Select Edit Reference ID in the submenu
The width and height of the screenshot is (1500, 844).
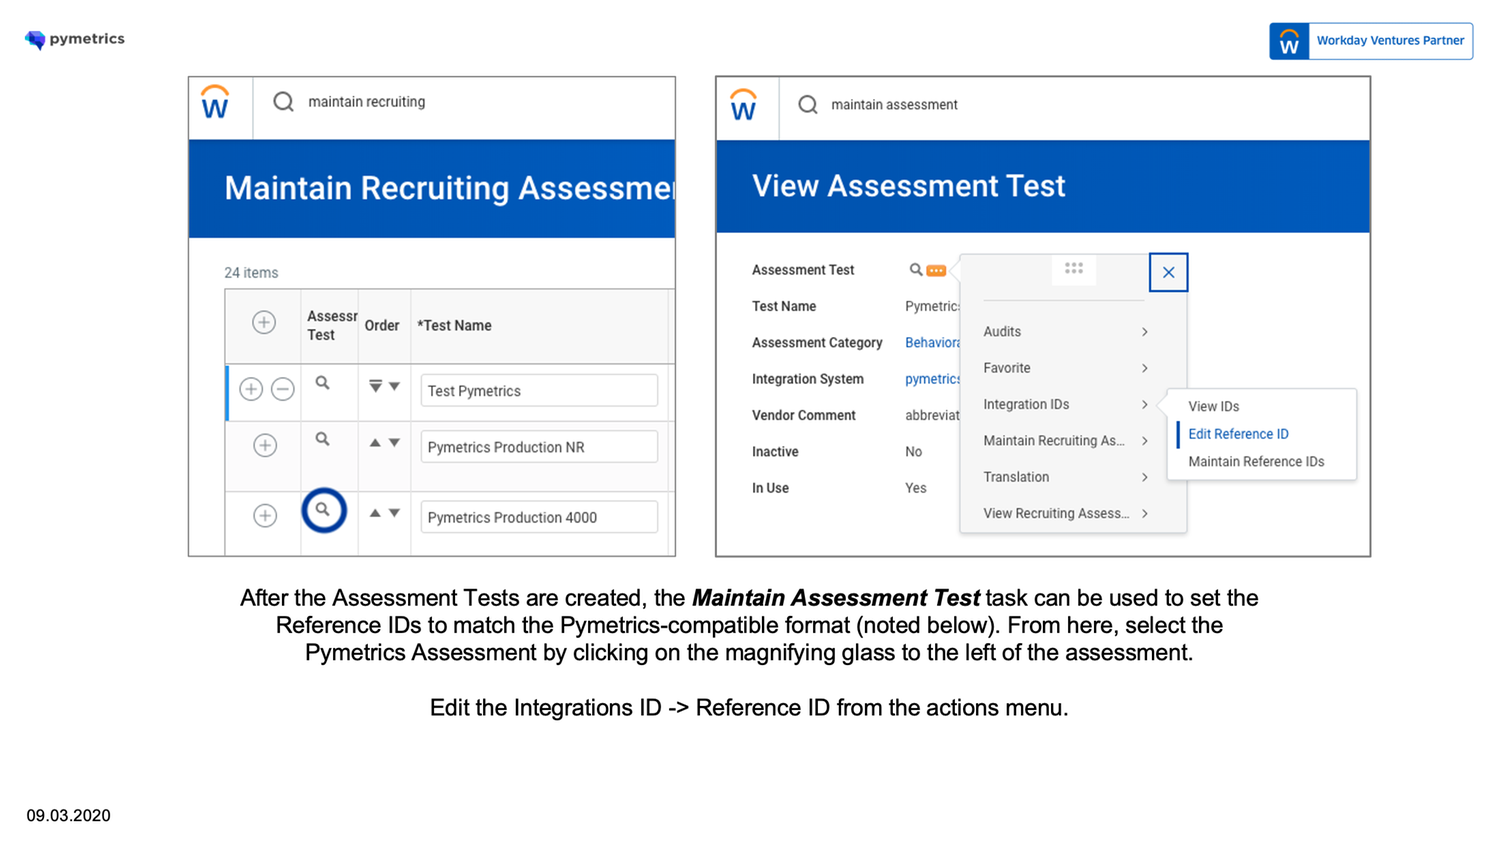pyautogui.click(x=1238, y=434)
